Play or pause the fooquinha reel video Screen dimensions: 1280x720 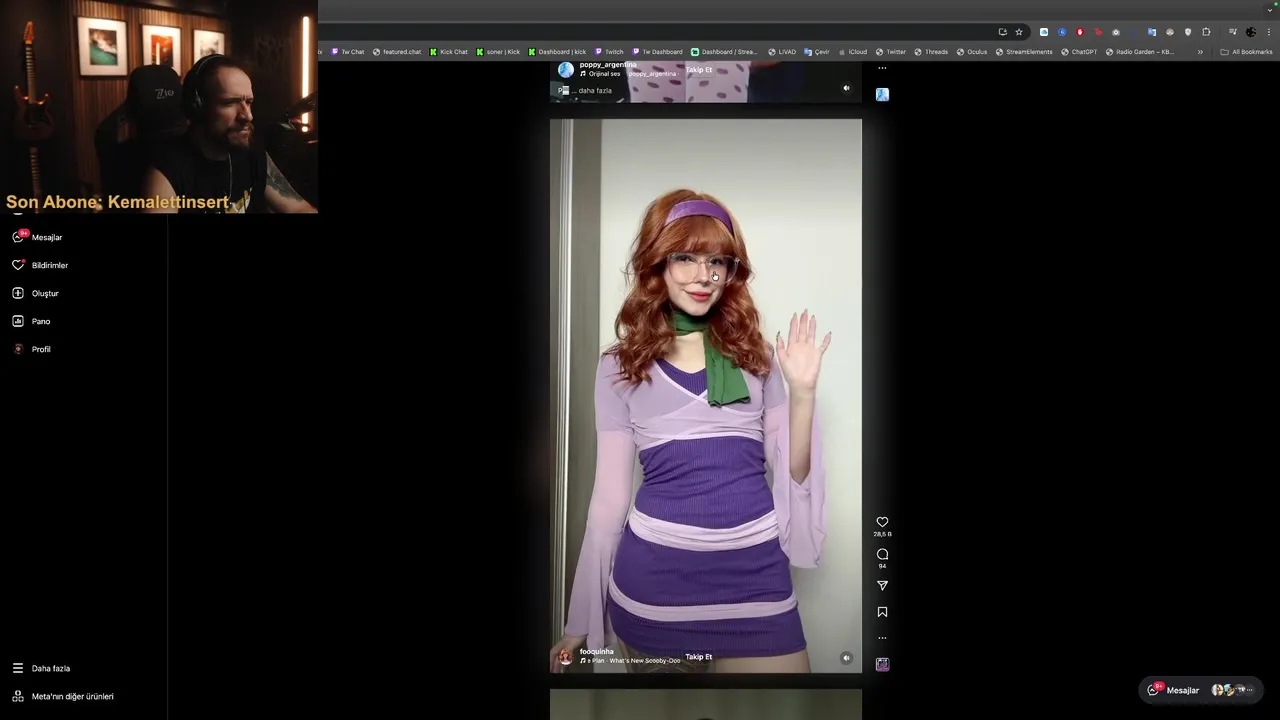pyautogui.click(x=705, y=395)
